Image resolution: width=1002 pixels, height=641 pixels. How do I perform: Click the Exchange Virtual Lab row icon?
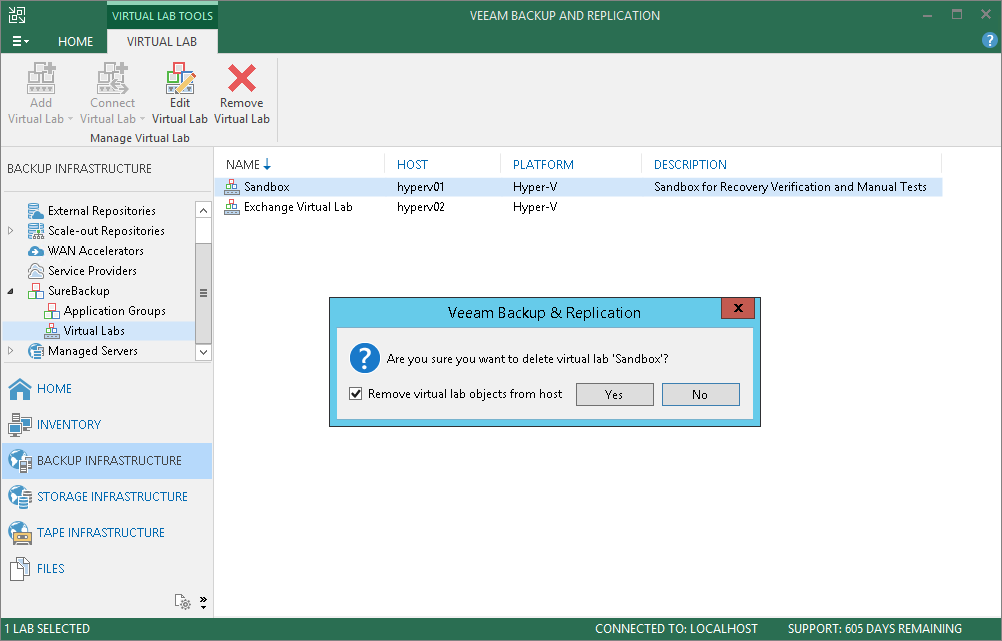pos(232,207)
